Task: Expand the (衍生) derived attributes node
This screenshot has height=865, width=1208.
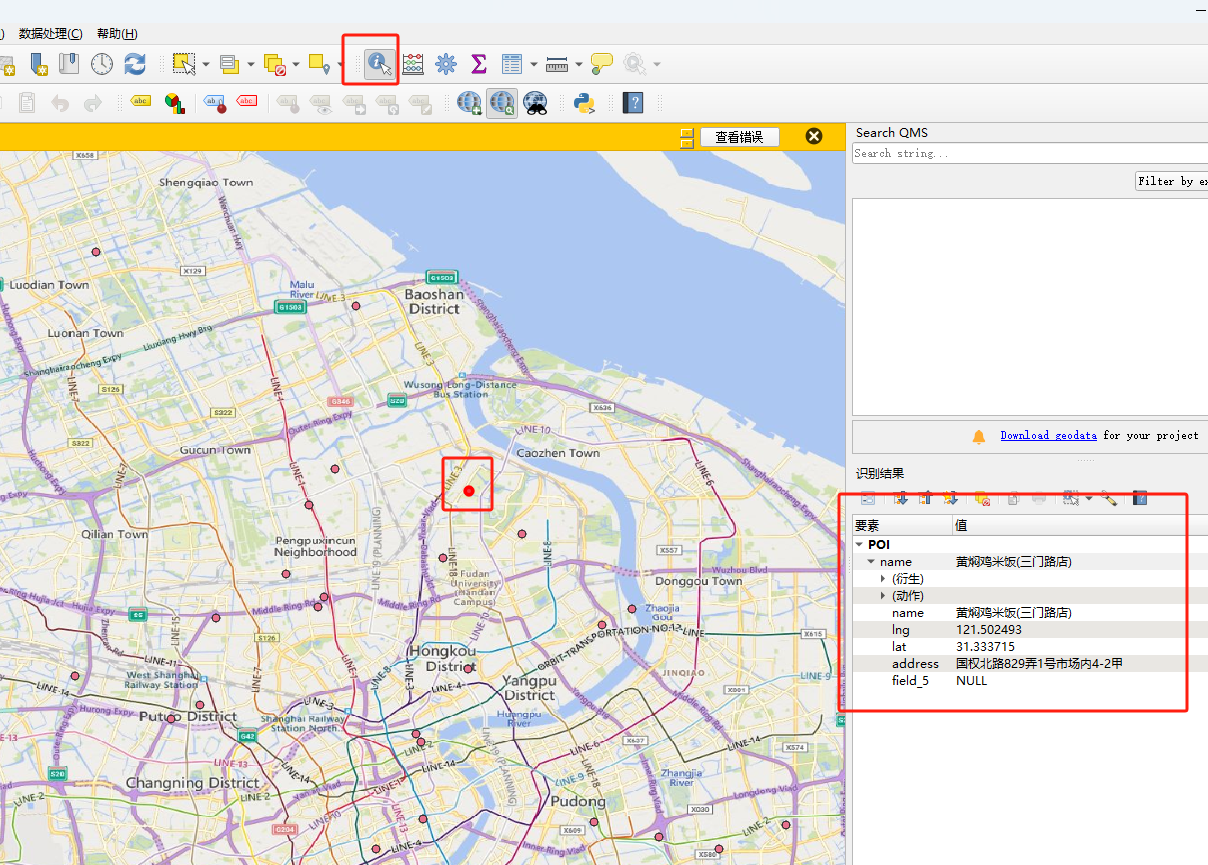Action: [x=883, y=579]
